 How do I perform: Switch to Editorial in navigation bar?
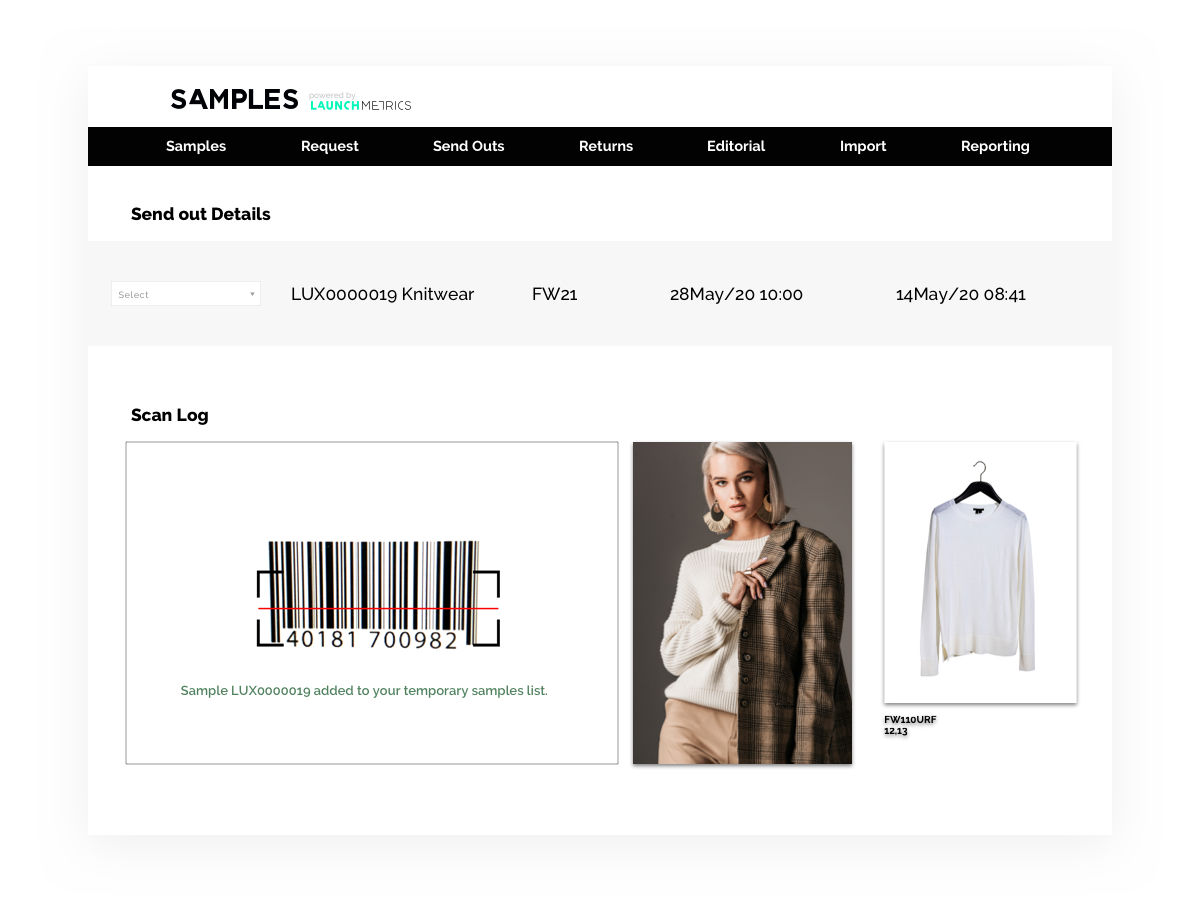736,146
